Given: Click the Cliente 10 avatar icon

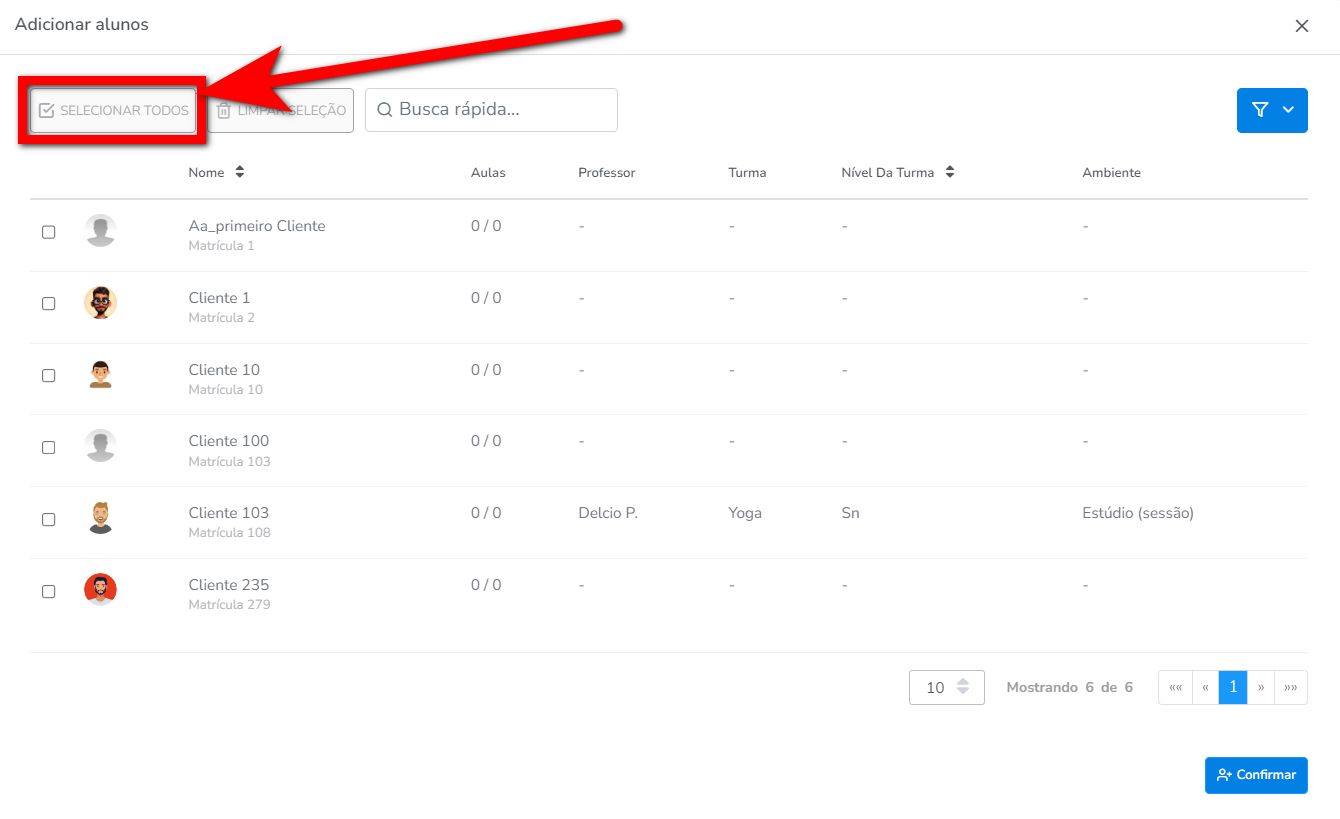Looking at the screenshot, I should point(100,375).
